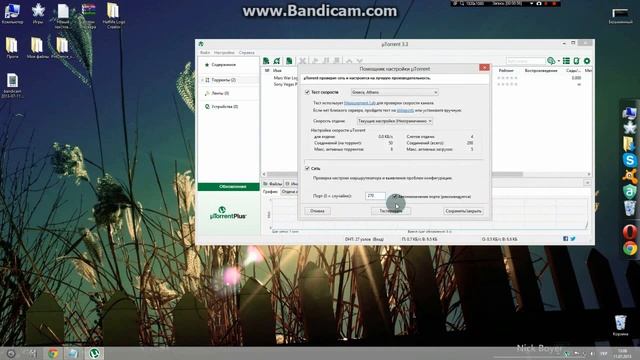Screen dimensions: 640x360
Task: Open the Справка menu
Action: 247,53
